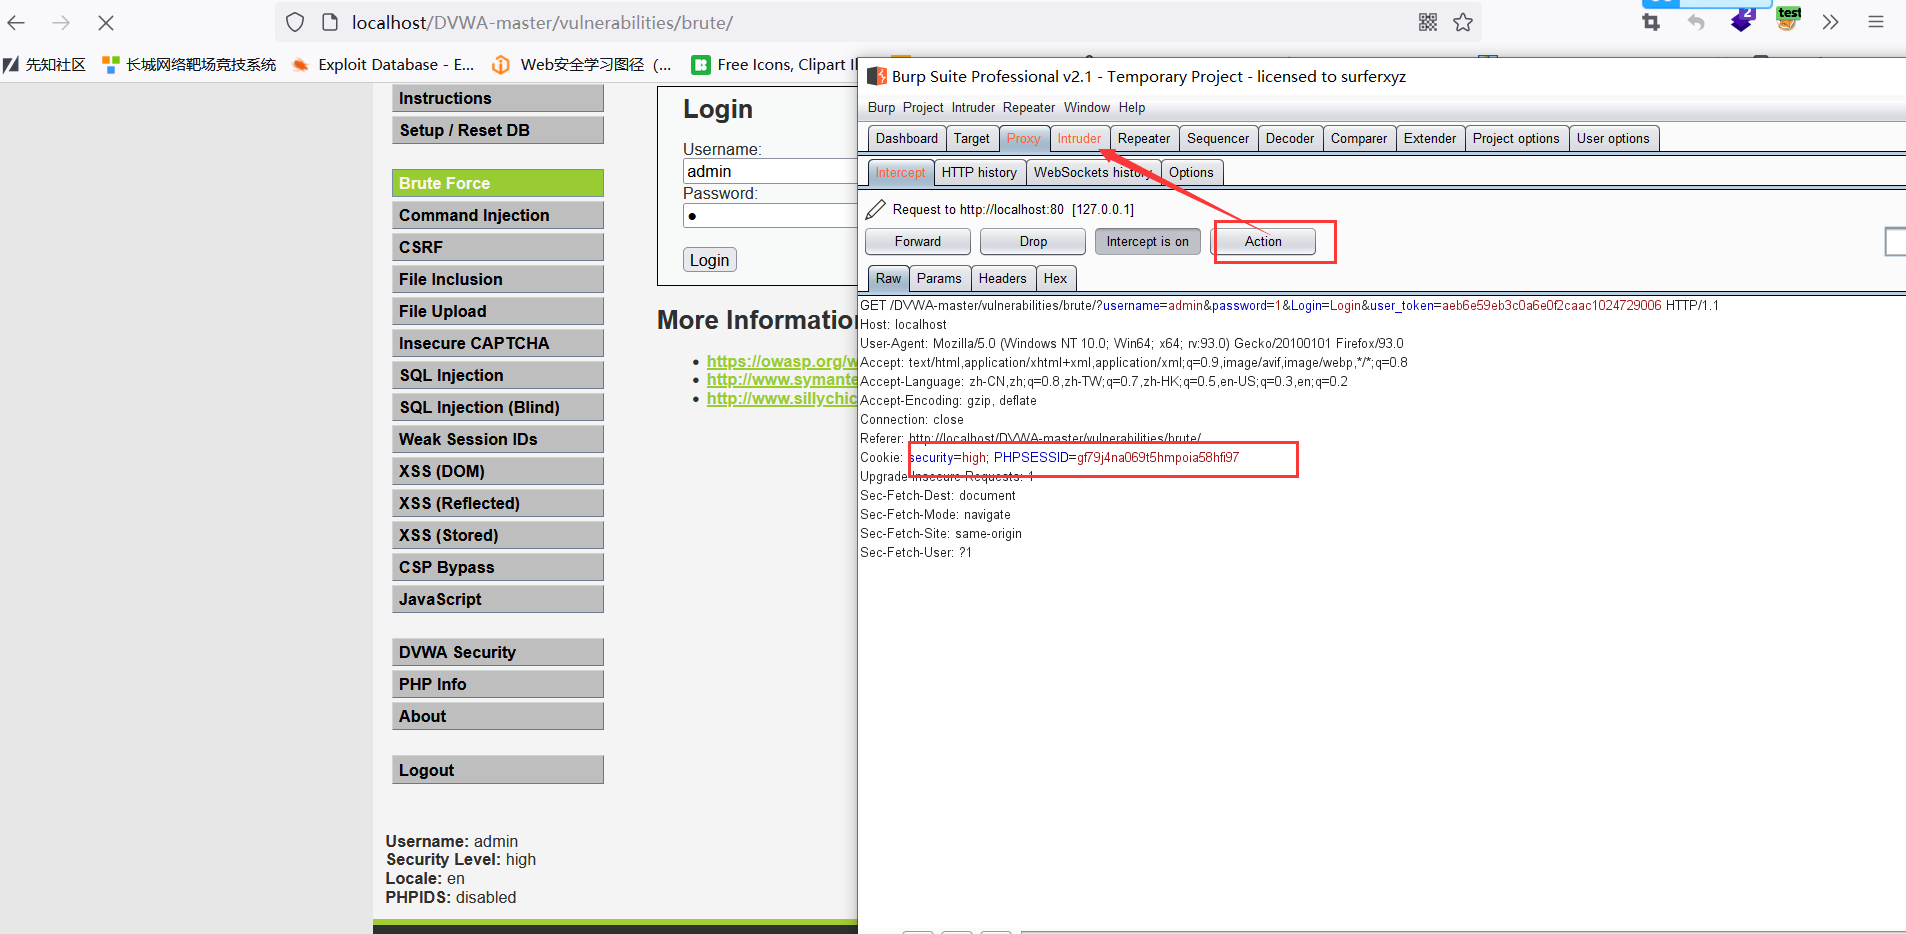Switch to the Dashboard tab

[907, 139]
